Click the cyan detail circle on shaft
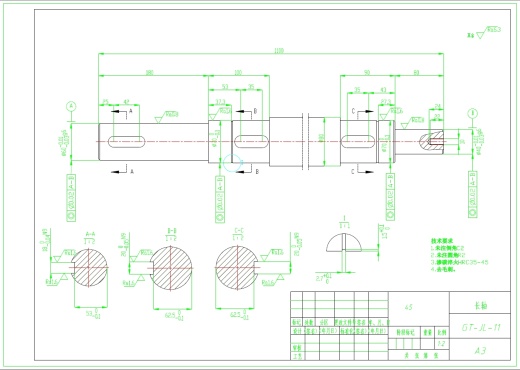520x370 pixels. (x=232, y=163)
